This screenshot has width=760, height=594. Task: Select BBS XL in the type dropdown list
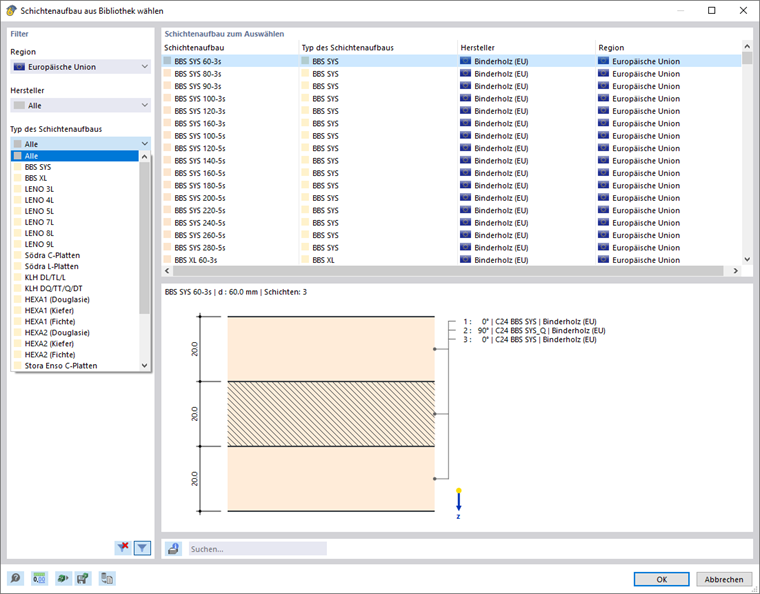pyautogui.click(x=75, y=178)
